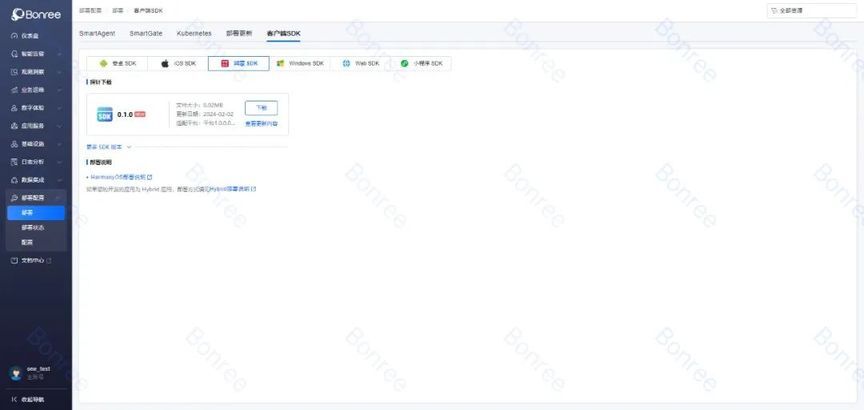Select the 安卓 SDK tab label
The height and width of the screenshot is (410, 864).
(x=124, y=63)
